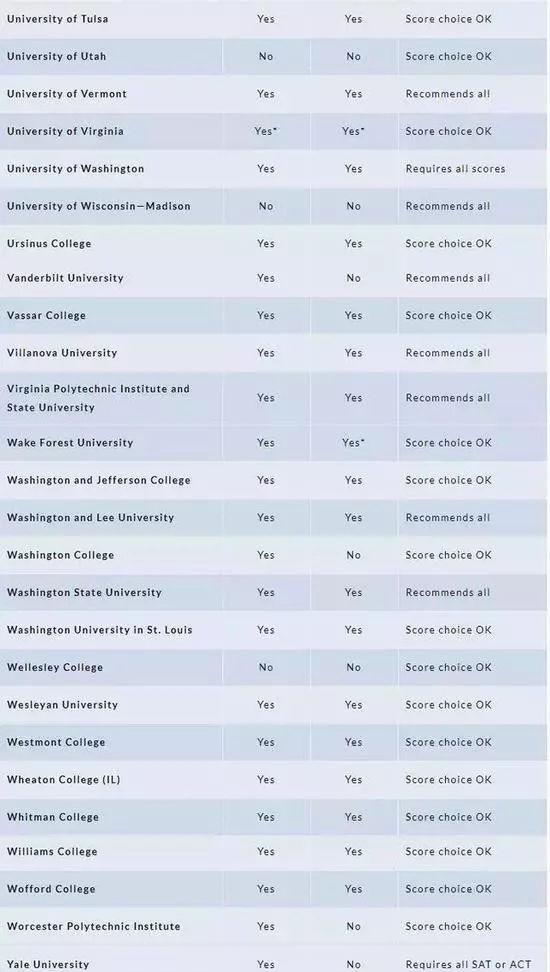The image size is (550, 972).
Task: Click Yale University 'Requires all SAT or ACT'
Action: point(468,965)
